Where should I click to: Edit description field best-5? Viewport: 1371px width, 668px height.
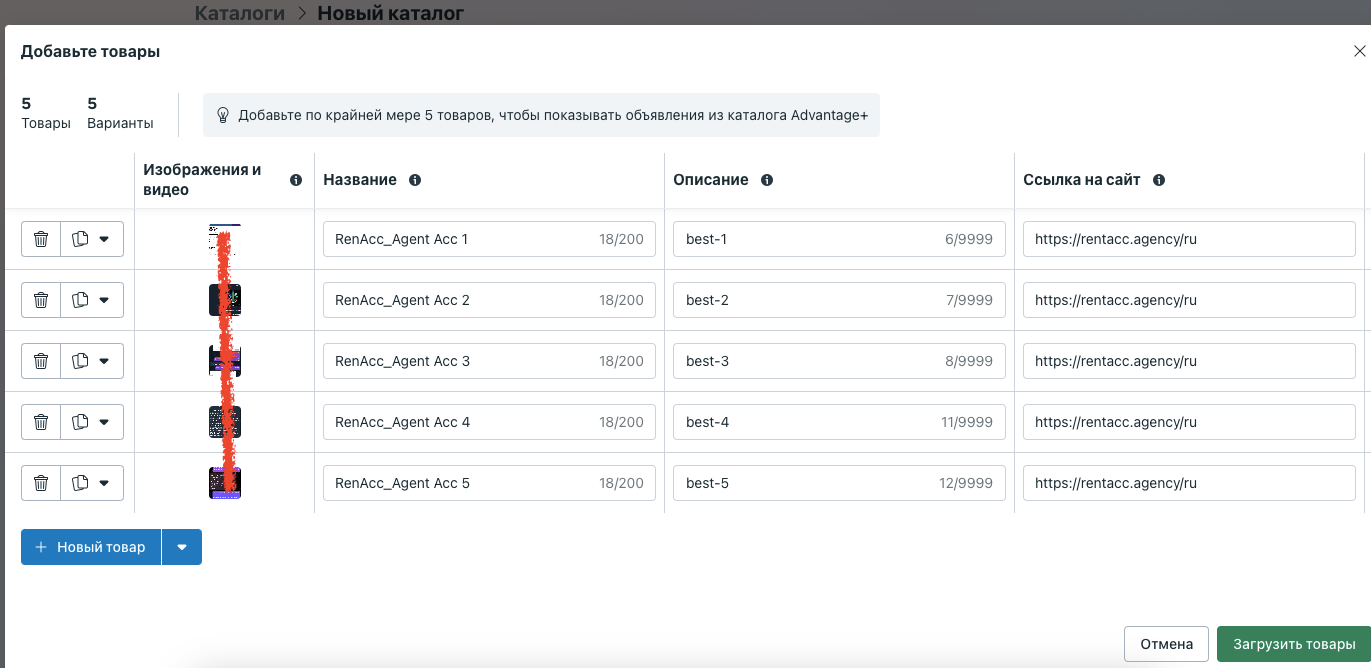(839, 483)
